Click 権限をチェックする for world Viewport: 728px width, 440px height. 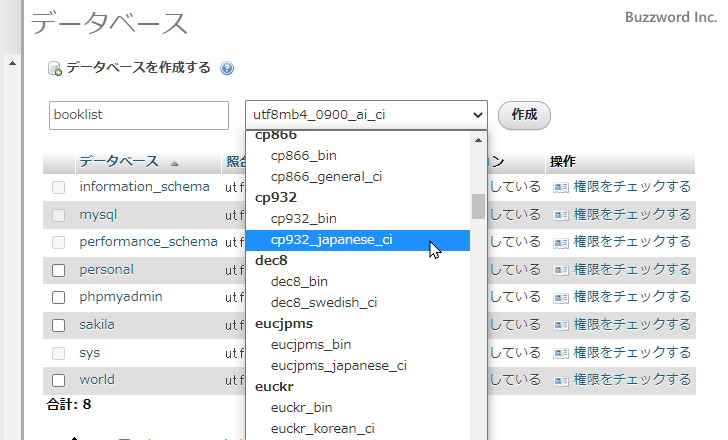632,380
